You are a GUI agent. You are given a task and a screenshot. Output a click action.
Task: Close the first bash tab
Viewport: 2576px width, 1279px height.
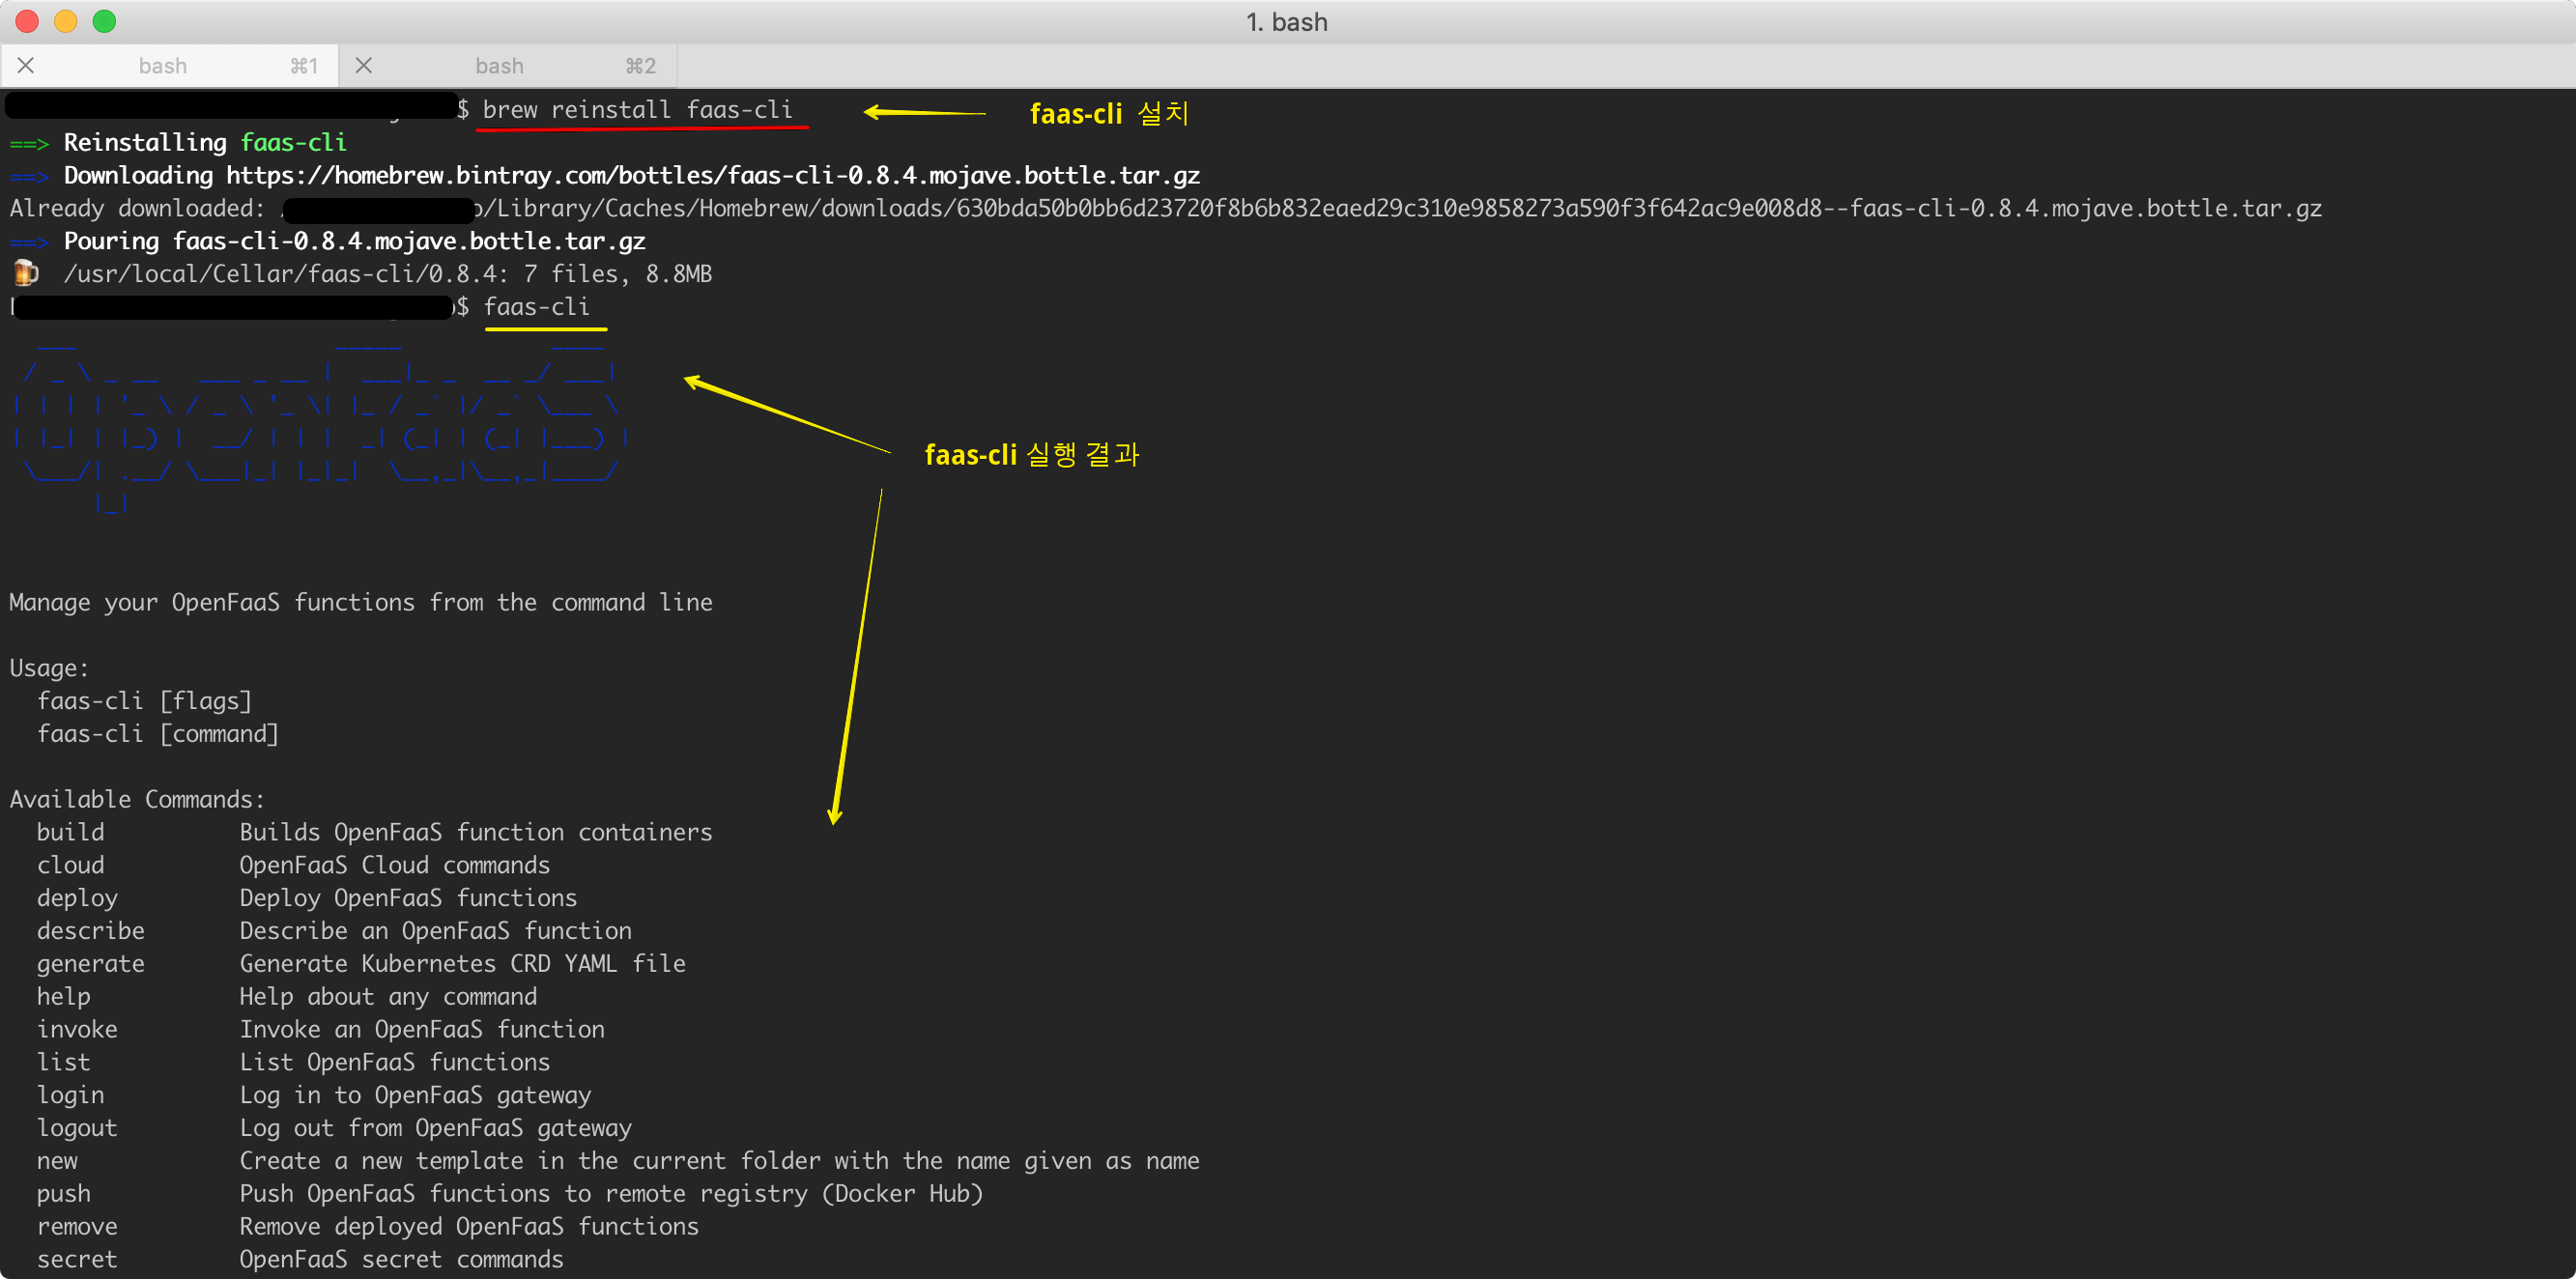[x=26, y=65]
